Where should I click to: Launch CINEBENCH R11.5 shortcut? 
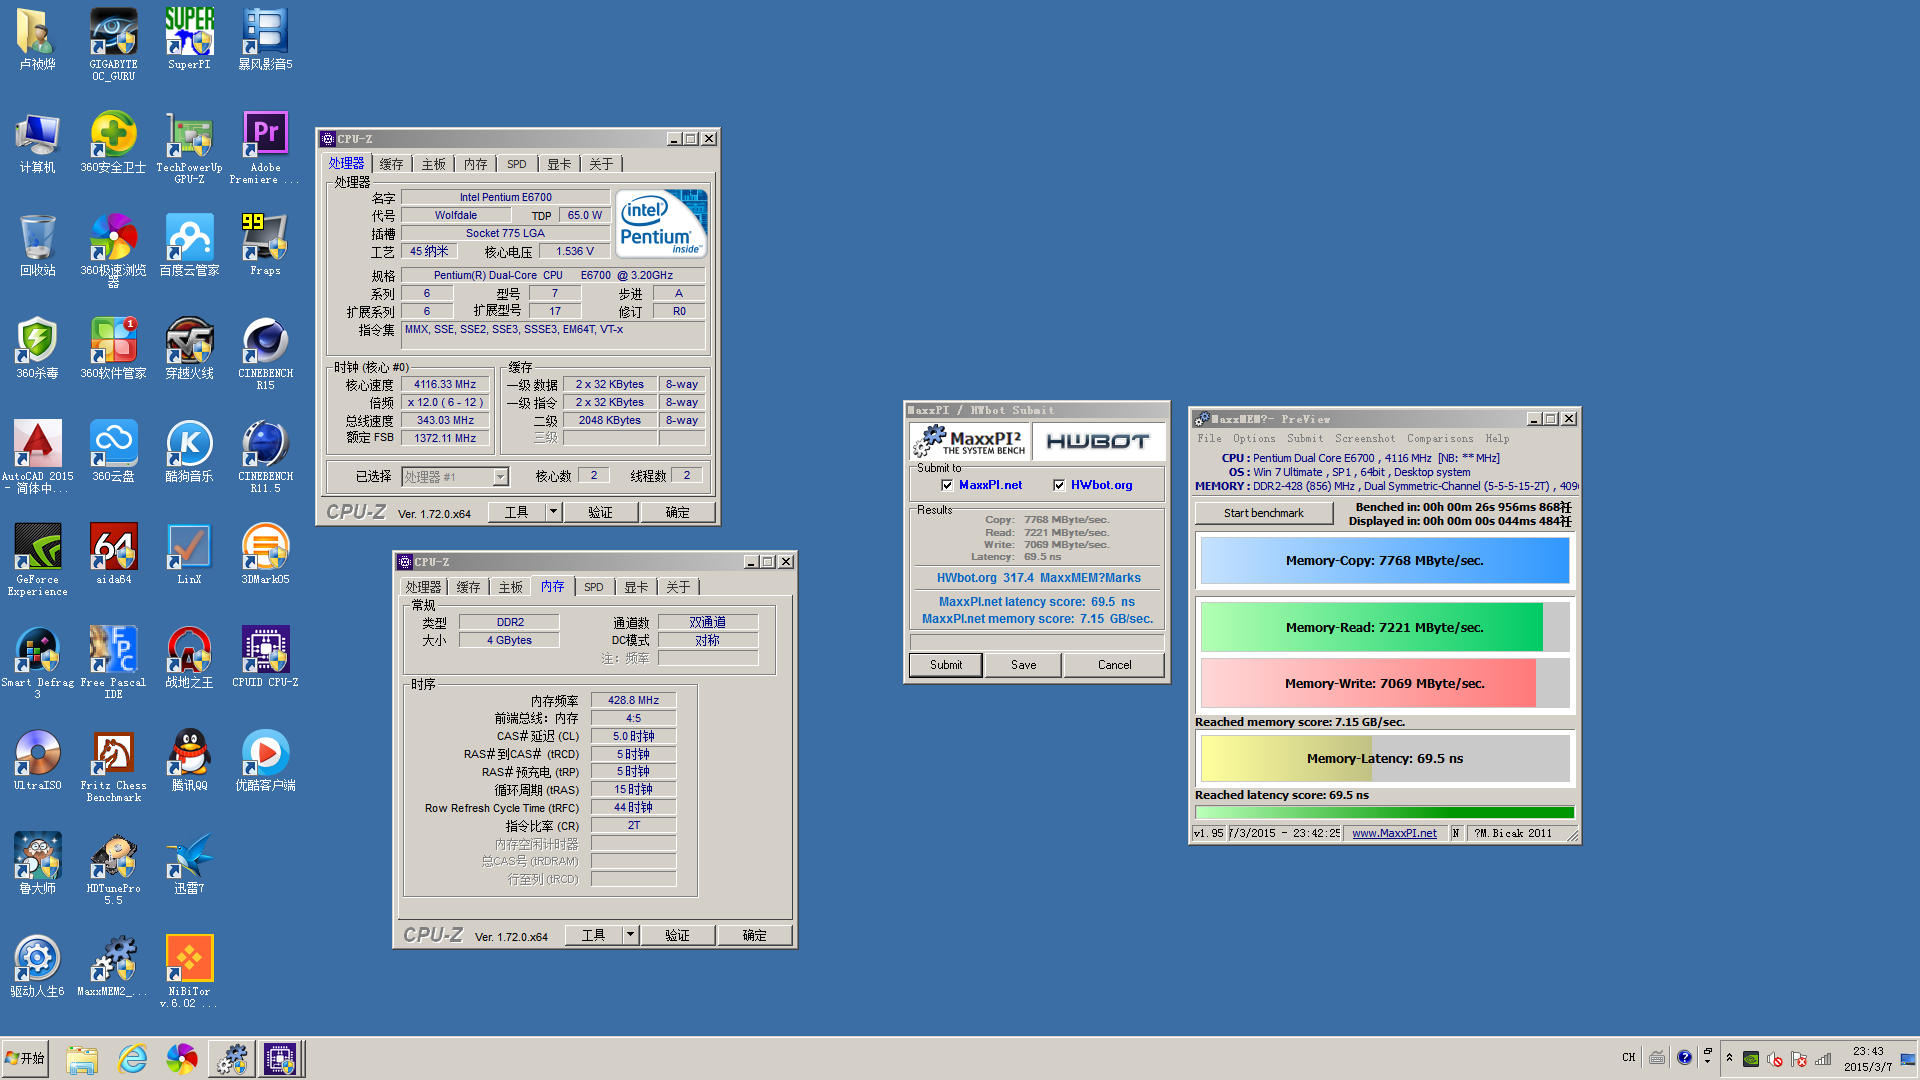click(x=265, y=456)
